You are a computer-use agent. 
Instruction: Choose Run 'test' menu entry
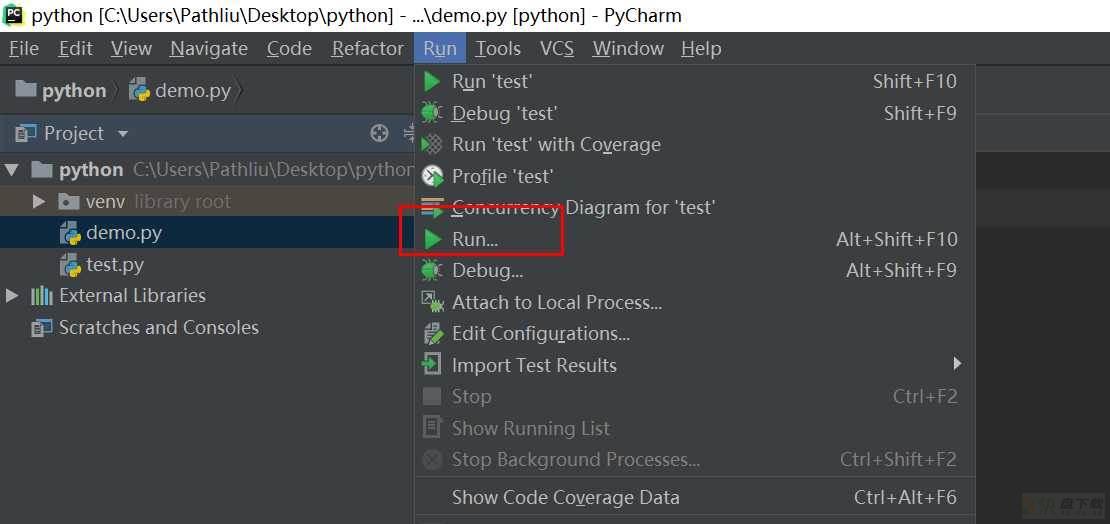click(694, 82)
